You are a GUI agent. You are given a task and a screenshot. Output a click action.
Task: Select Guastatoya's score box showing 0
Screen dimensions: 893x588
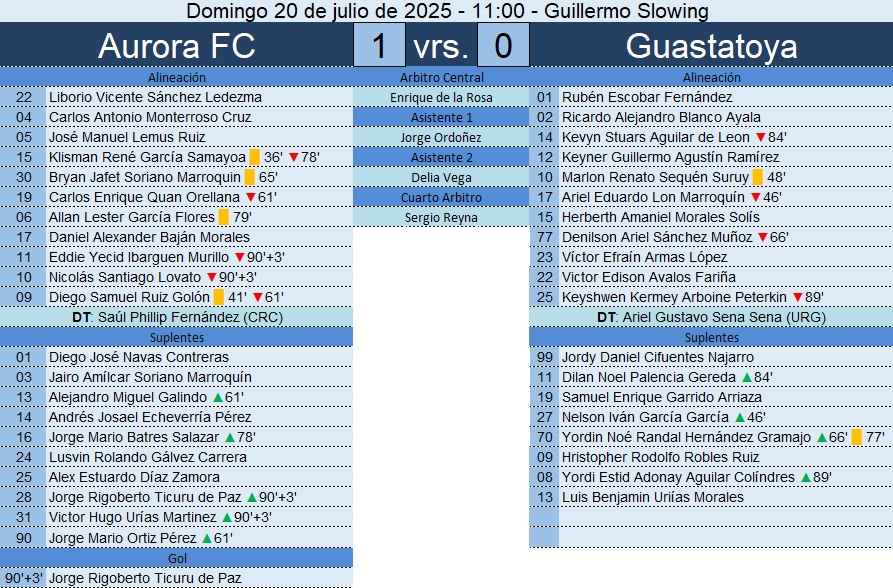(503, 46)
